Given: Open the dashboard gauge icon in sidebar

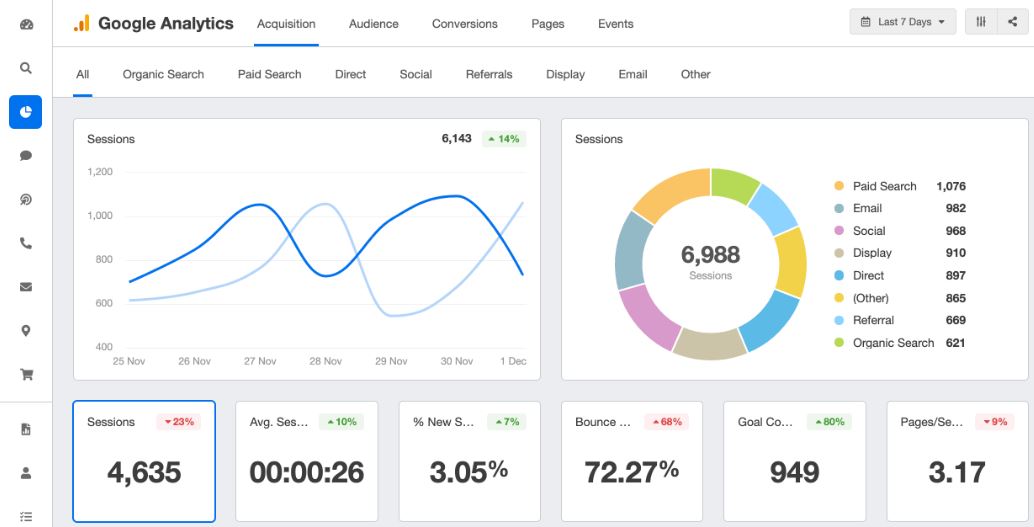Looking at the screenshot, I should coord(26,25).
